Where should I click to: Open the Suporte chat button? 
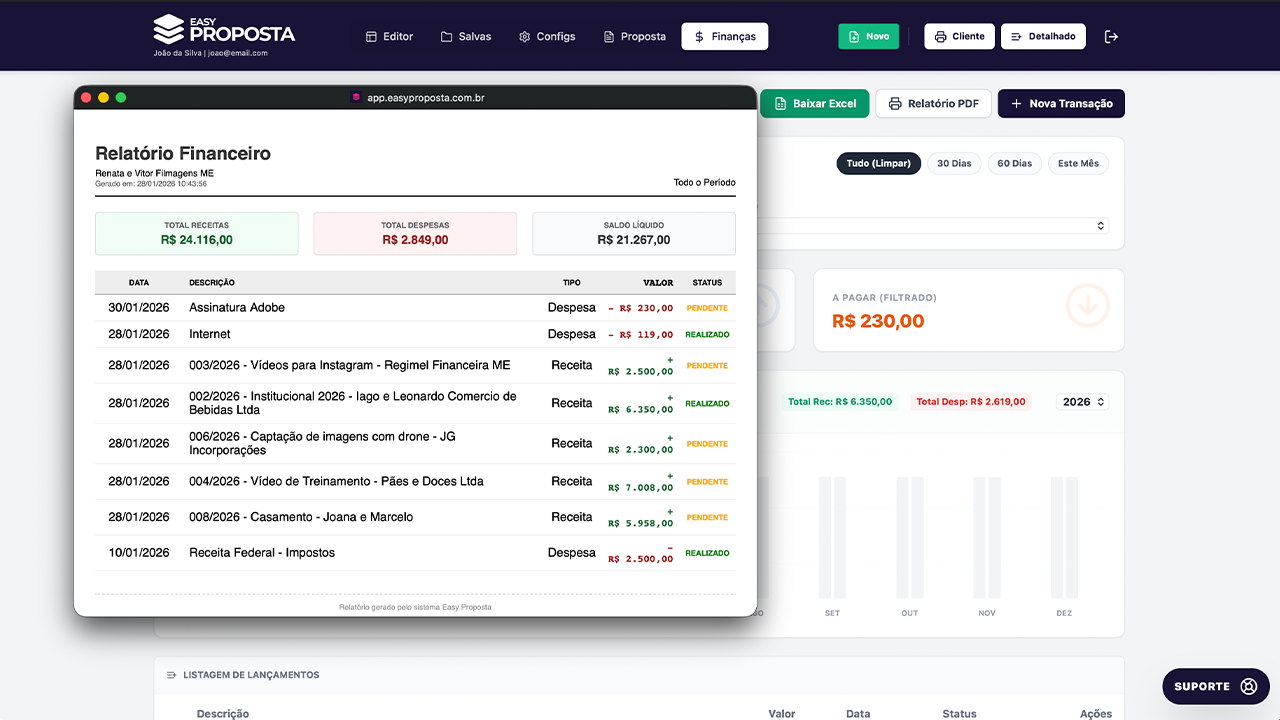1215,686
